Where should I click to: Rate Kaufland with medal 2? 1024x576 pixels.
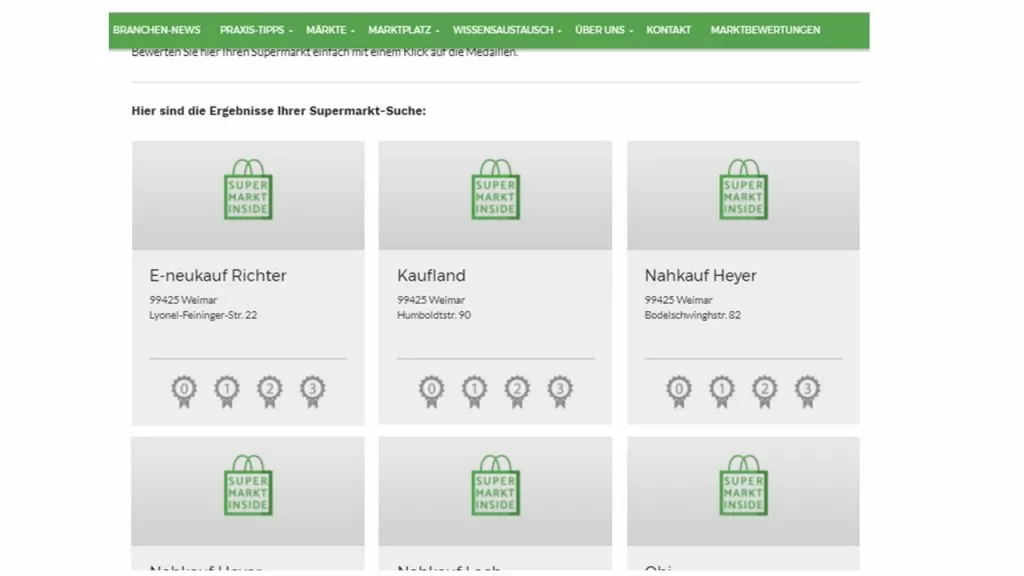coord(517,391)
